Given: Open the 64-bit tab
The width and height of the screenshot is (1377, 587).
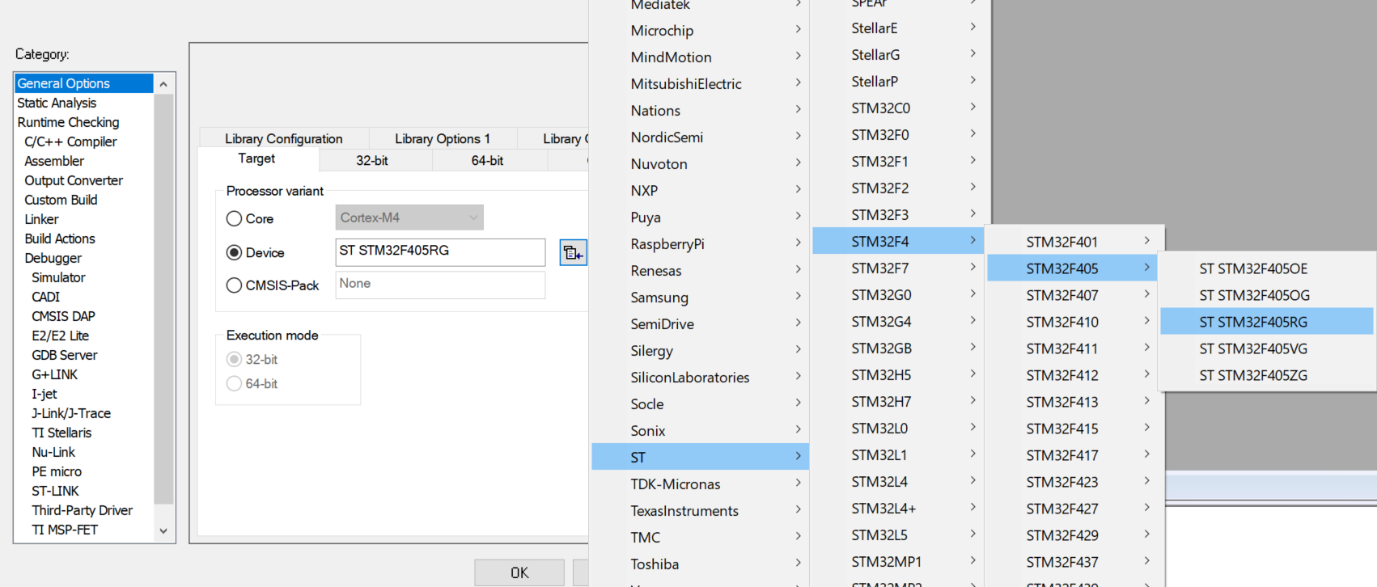Looking at the screenshot, I should pos(487,160).
